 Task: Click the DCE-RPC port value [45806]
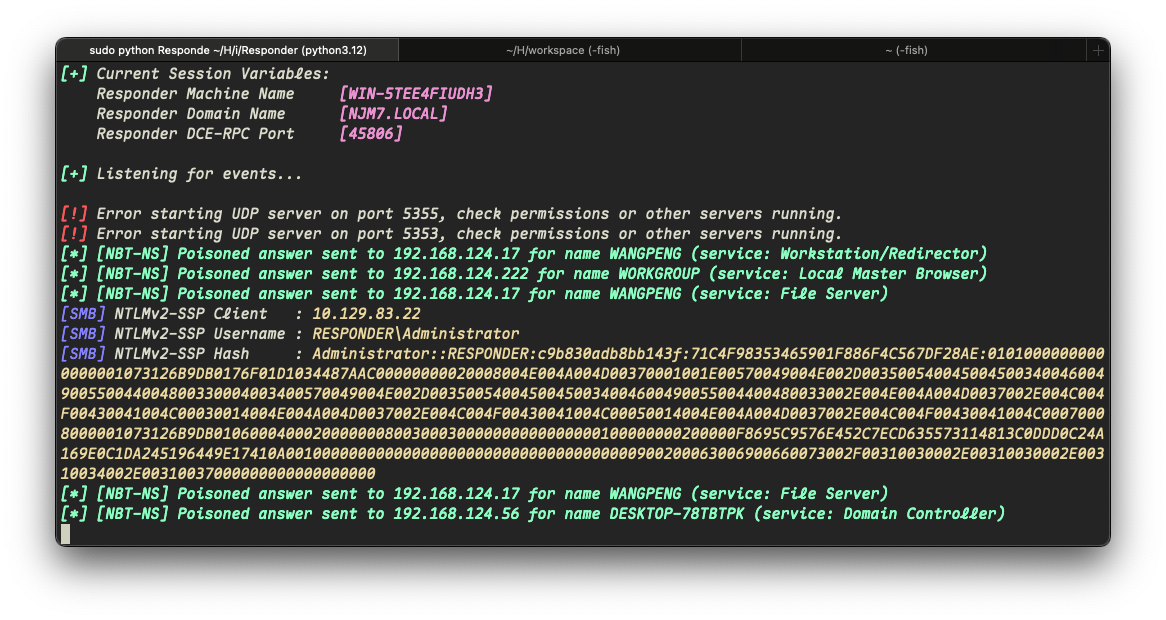pos(371,134)
